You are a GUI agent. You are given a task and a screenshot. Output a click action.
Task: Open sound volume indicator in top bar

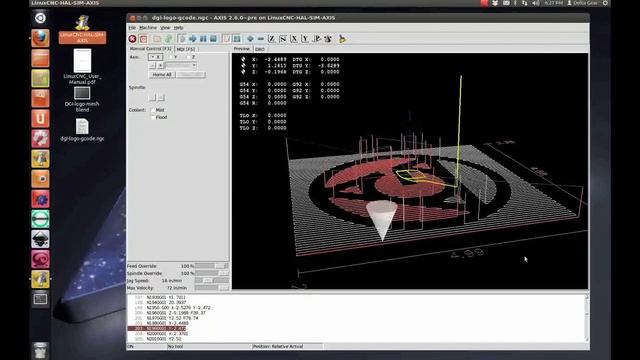click(x=536, y=3)
